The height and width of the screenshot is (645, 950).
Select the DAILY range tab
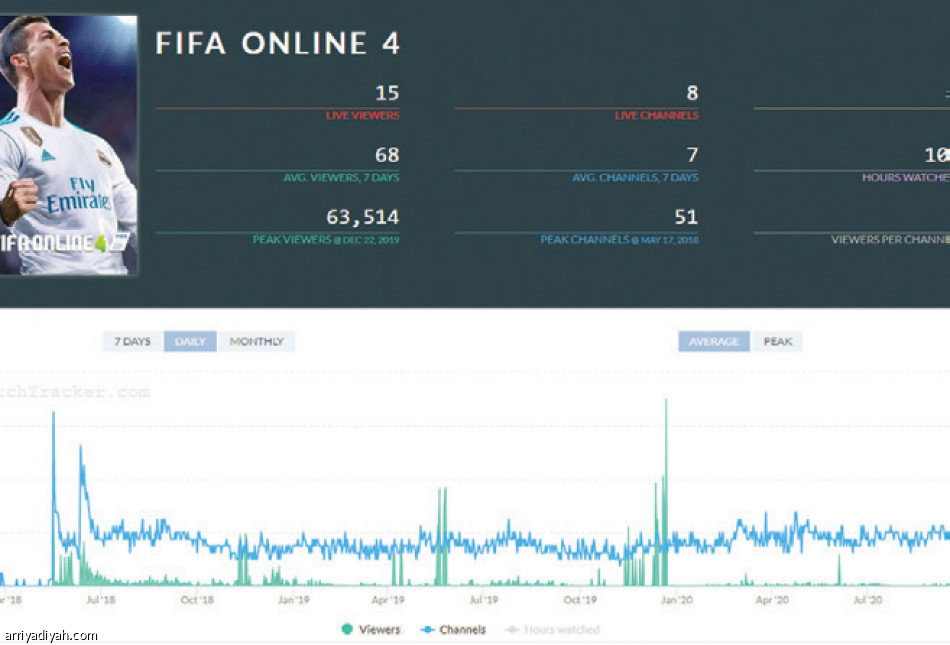190,342
